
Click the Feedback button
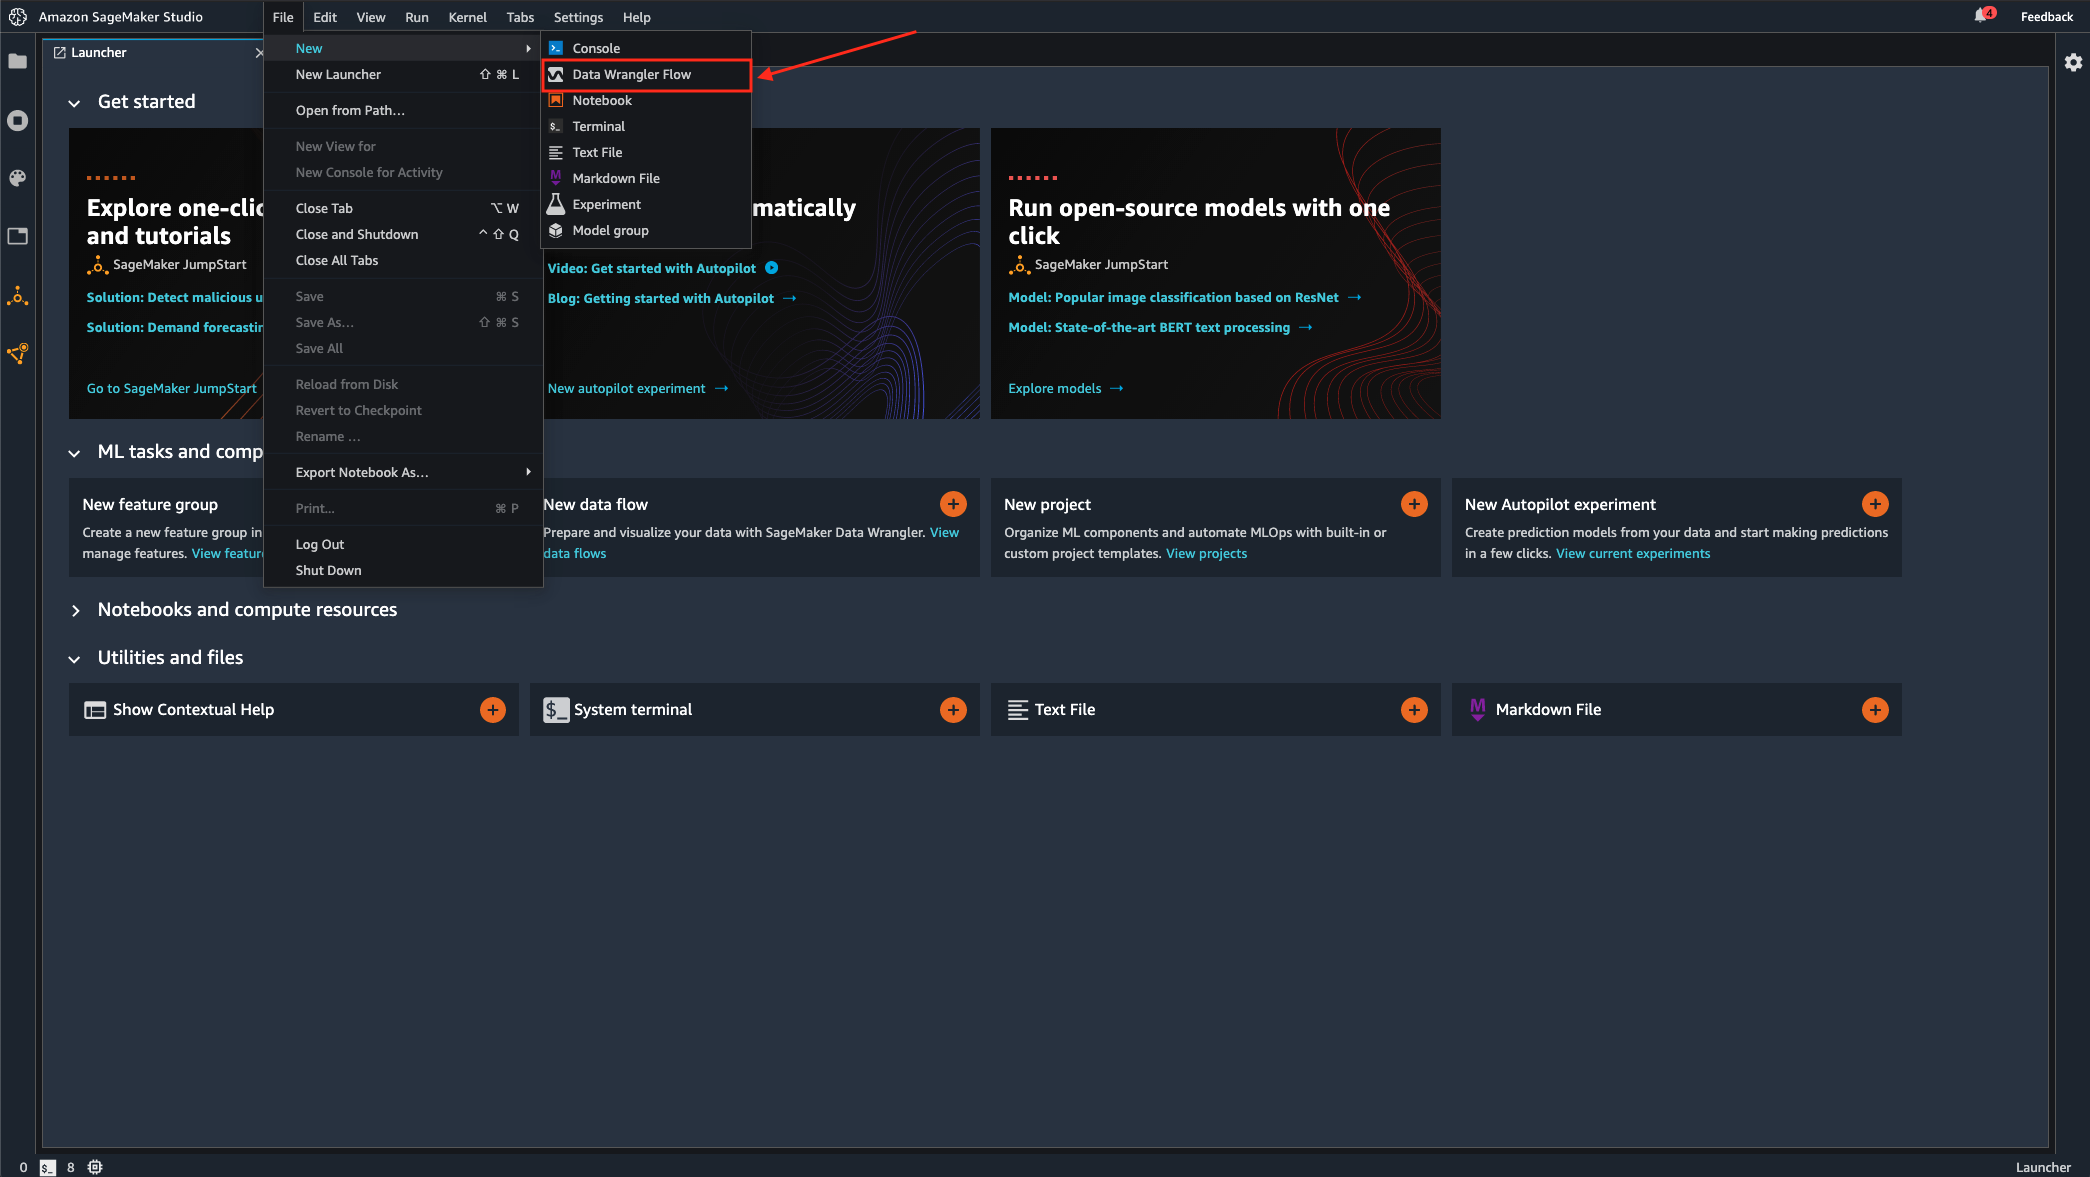pyautogui.click(x=2046, y=17)
